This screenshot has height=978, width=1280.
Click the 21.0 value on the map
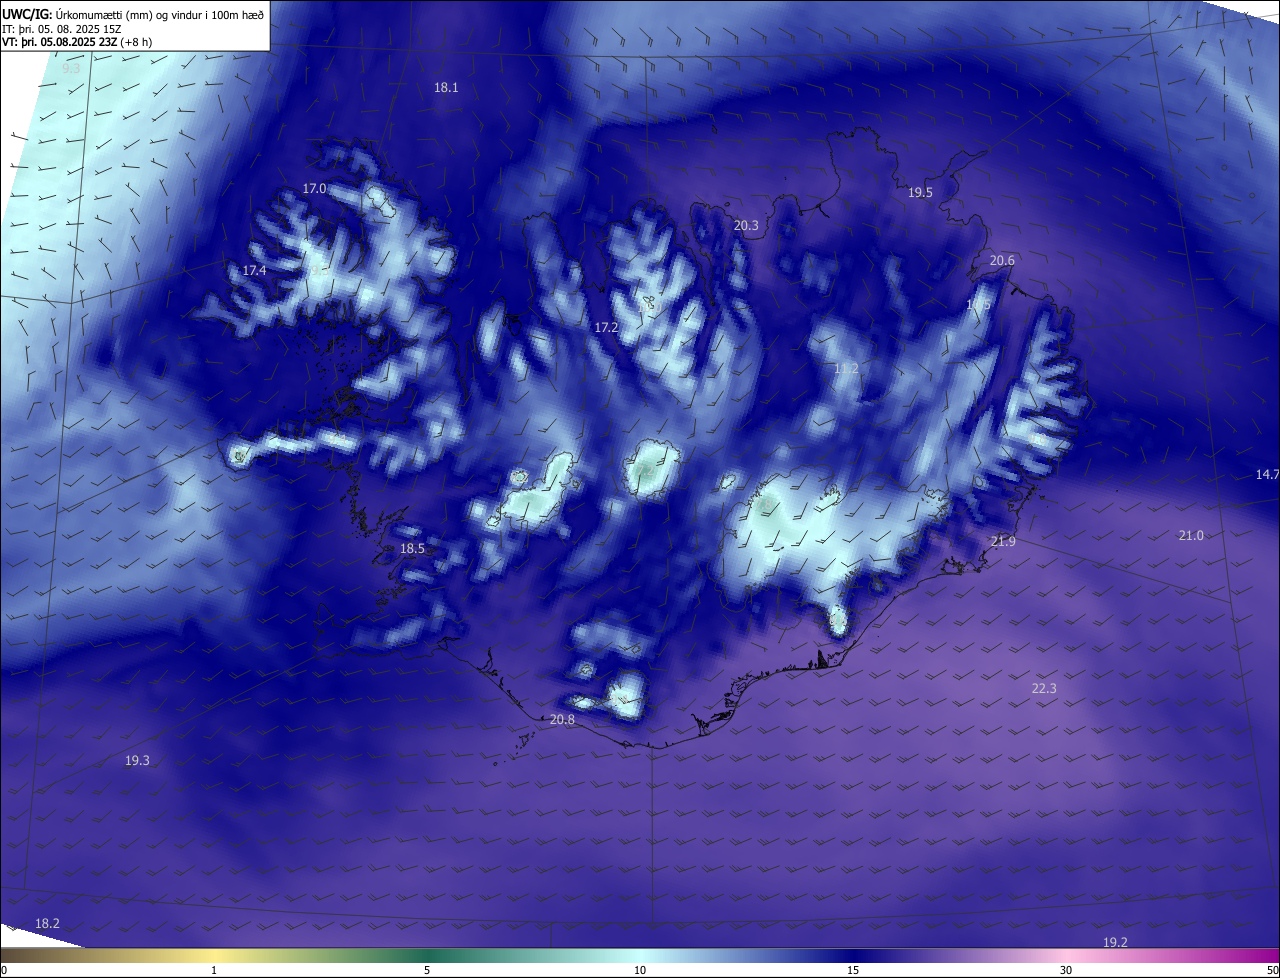click(1191, 536)
